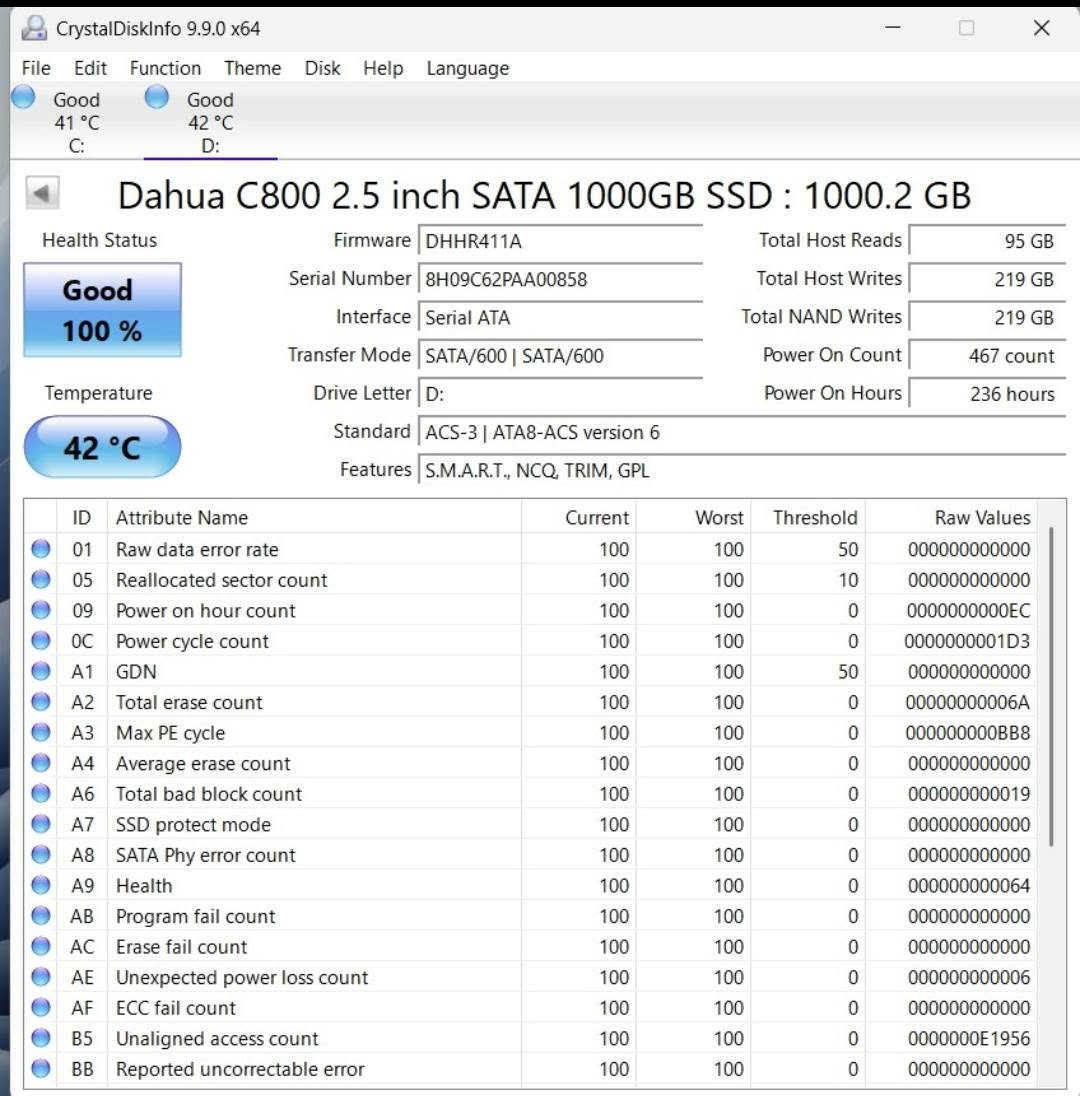Click status orb of Unexpected power loss count
The height and width of the screenshot is (1096, 1080).
point(41,976)
